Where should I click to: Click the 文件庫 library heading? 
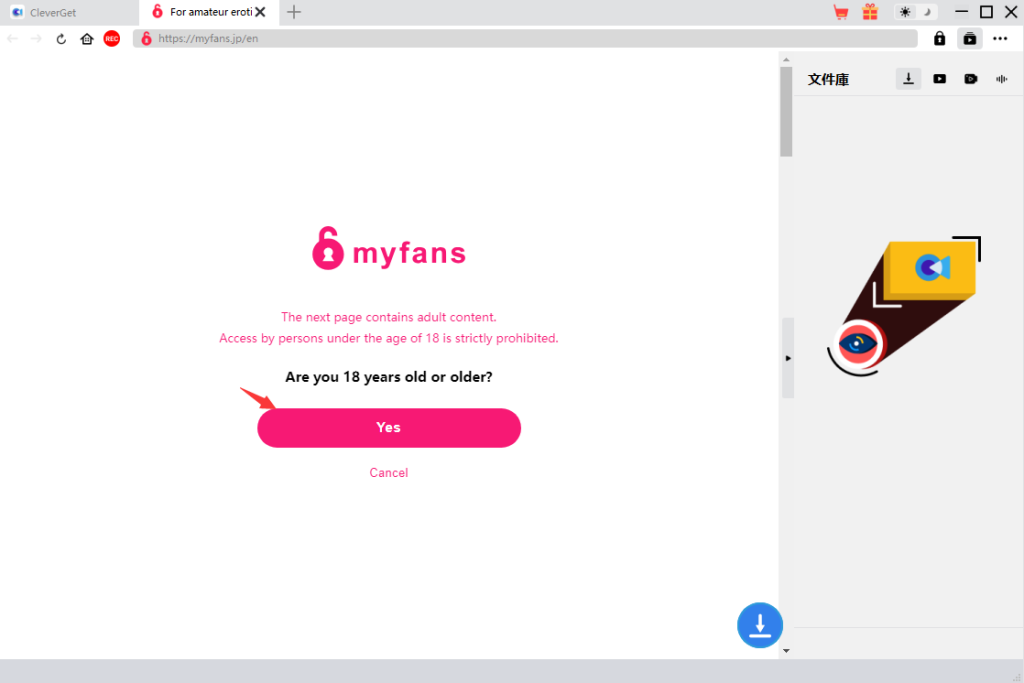[x=828, y=80]
